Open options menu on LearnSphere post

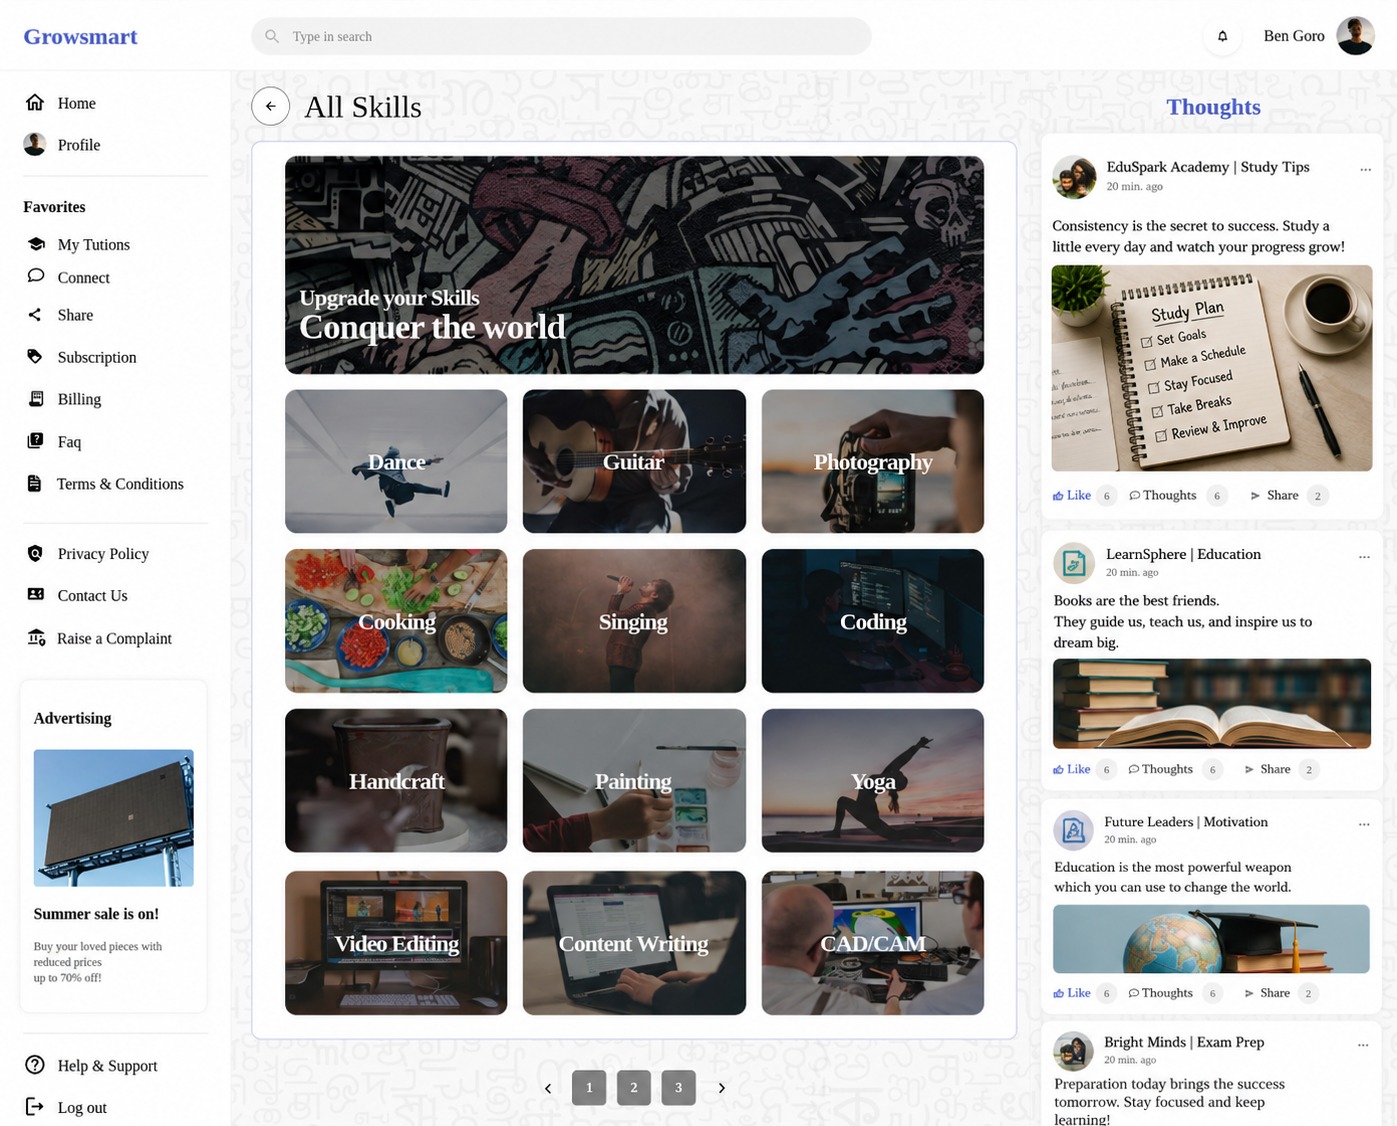1364,556
